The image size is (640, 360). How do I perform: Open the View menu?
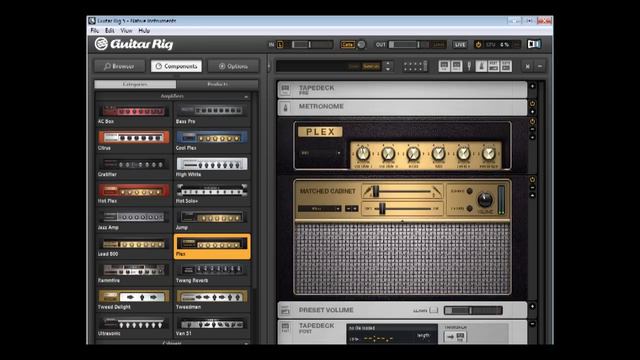click(x=126, y=31)
